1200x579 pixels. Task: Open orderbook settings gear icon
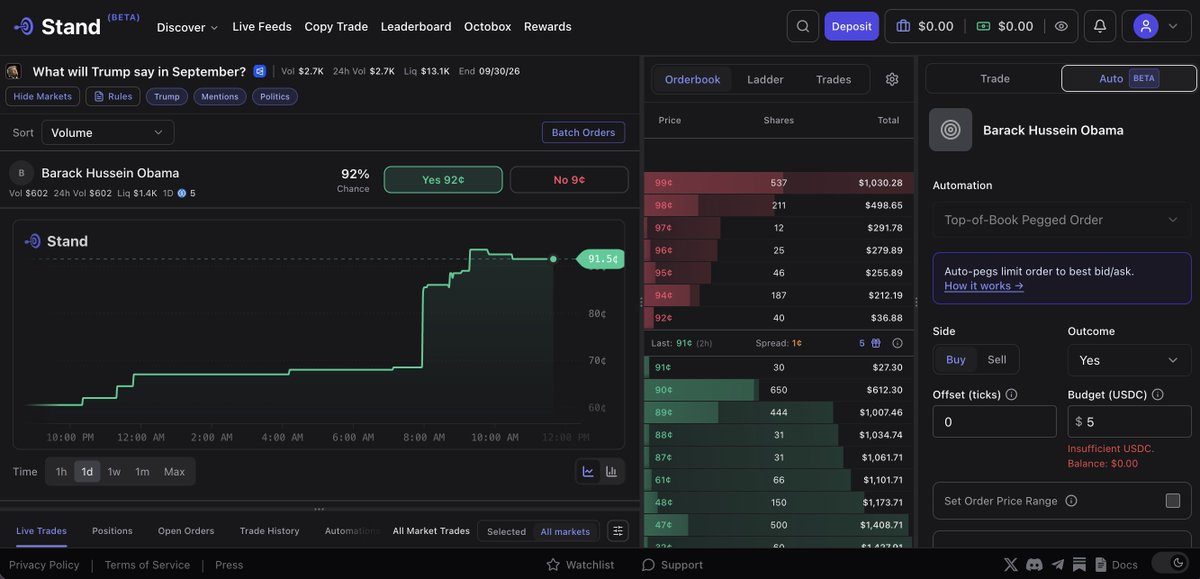tap(892, 79)
